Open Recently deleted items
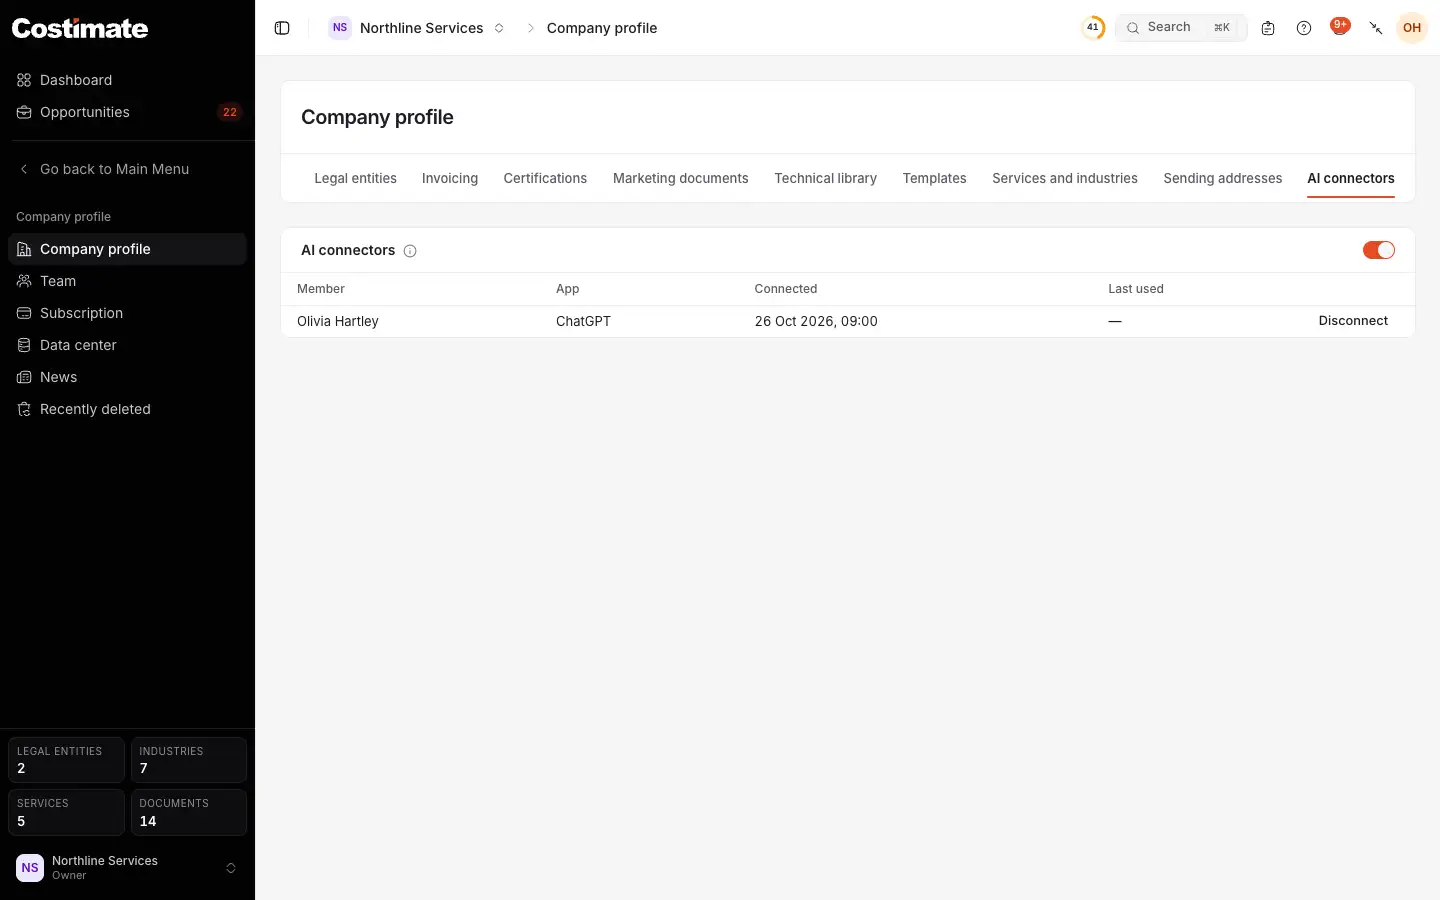Screen dimensions: 1440x900 click(127, 409)
